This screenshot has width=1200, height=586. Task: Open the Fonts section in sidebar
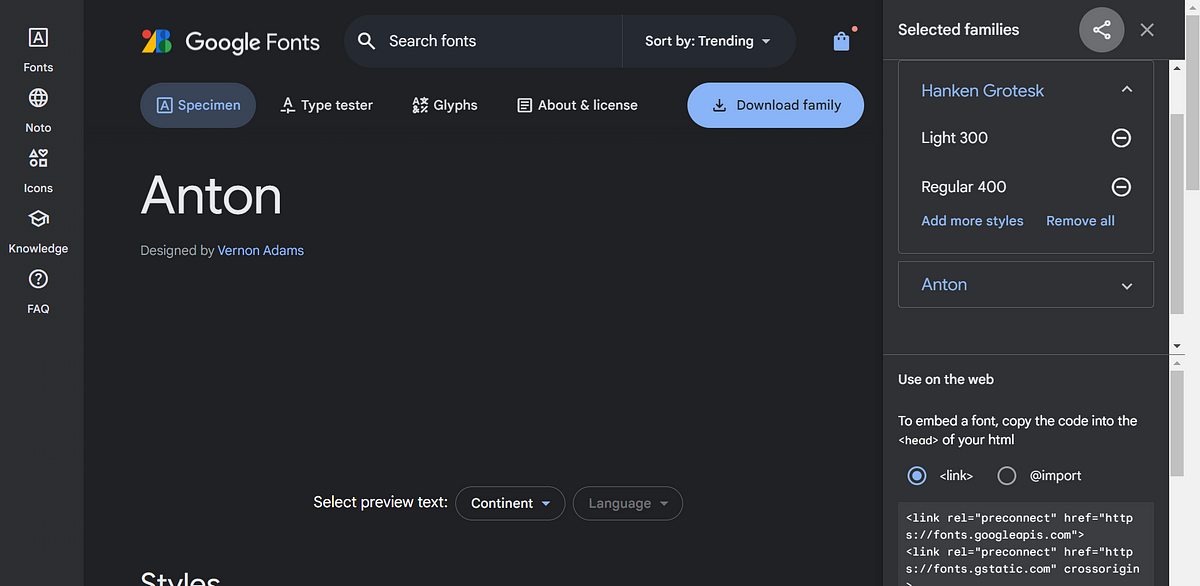click(x=38, y=50)
